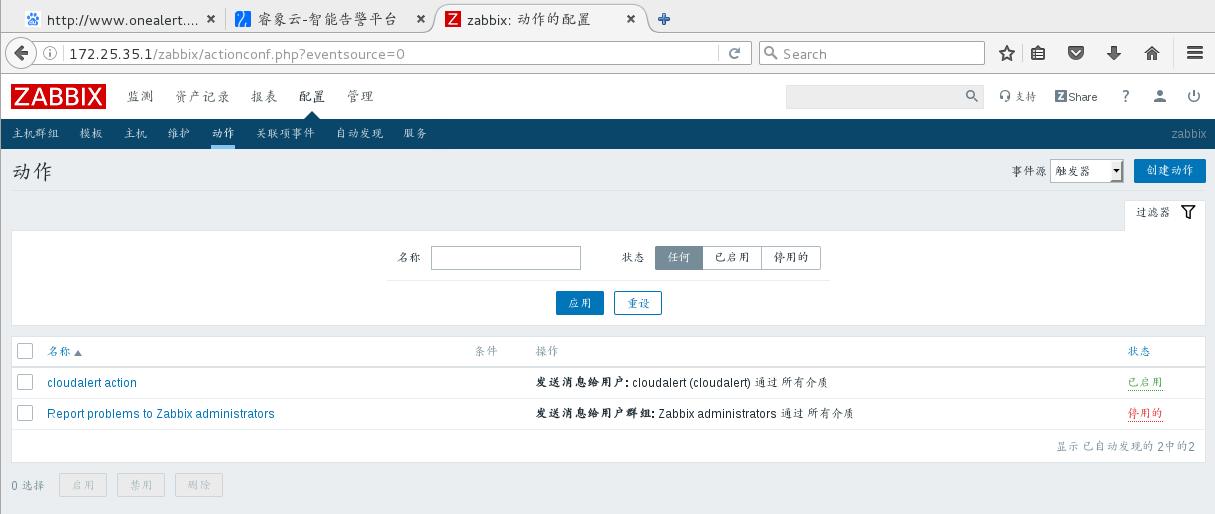Switch to the 服务 submenu
This screenshot has width=1215, height=514.
point(415,133)
